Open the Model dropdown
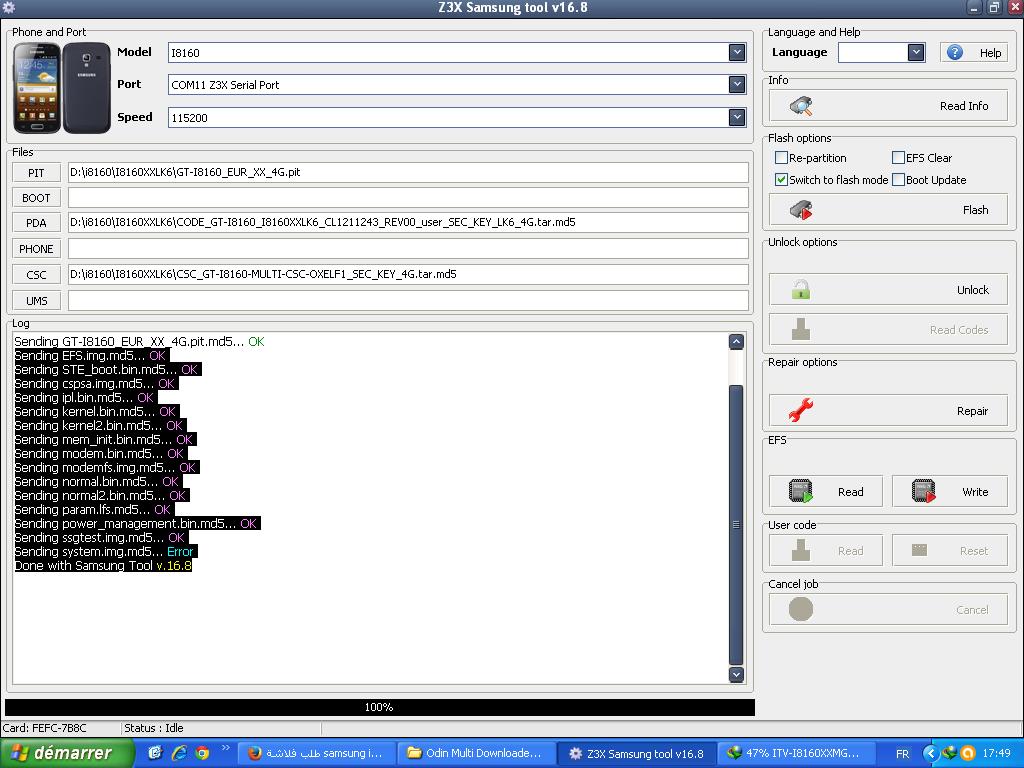Screen dimensions: 1024x768 point(737,52)
